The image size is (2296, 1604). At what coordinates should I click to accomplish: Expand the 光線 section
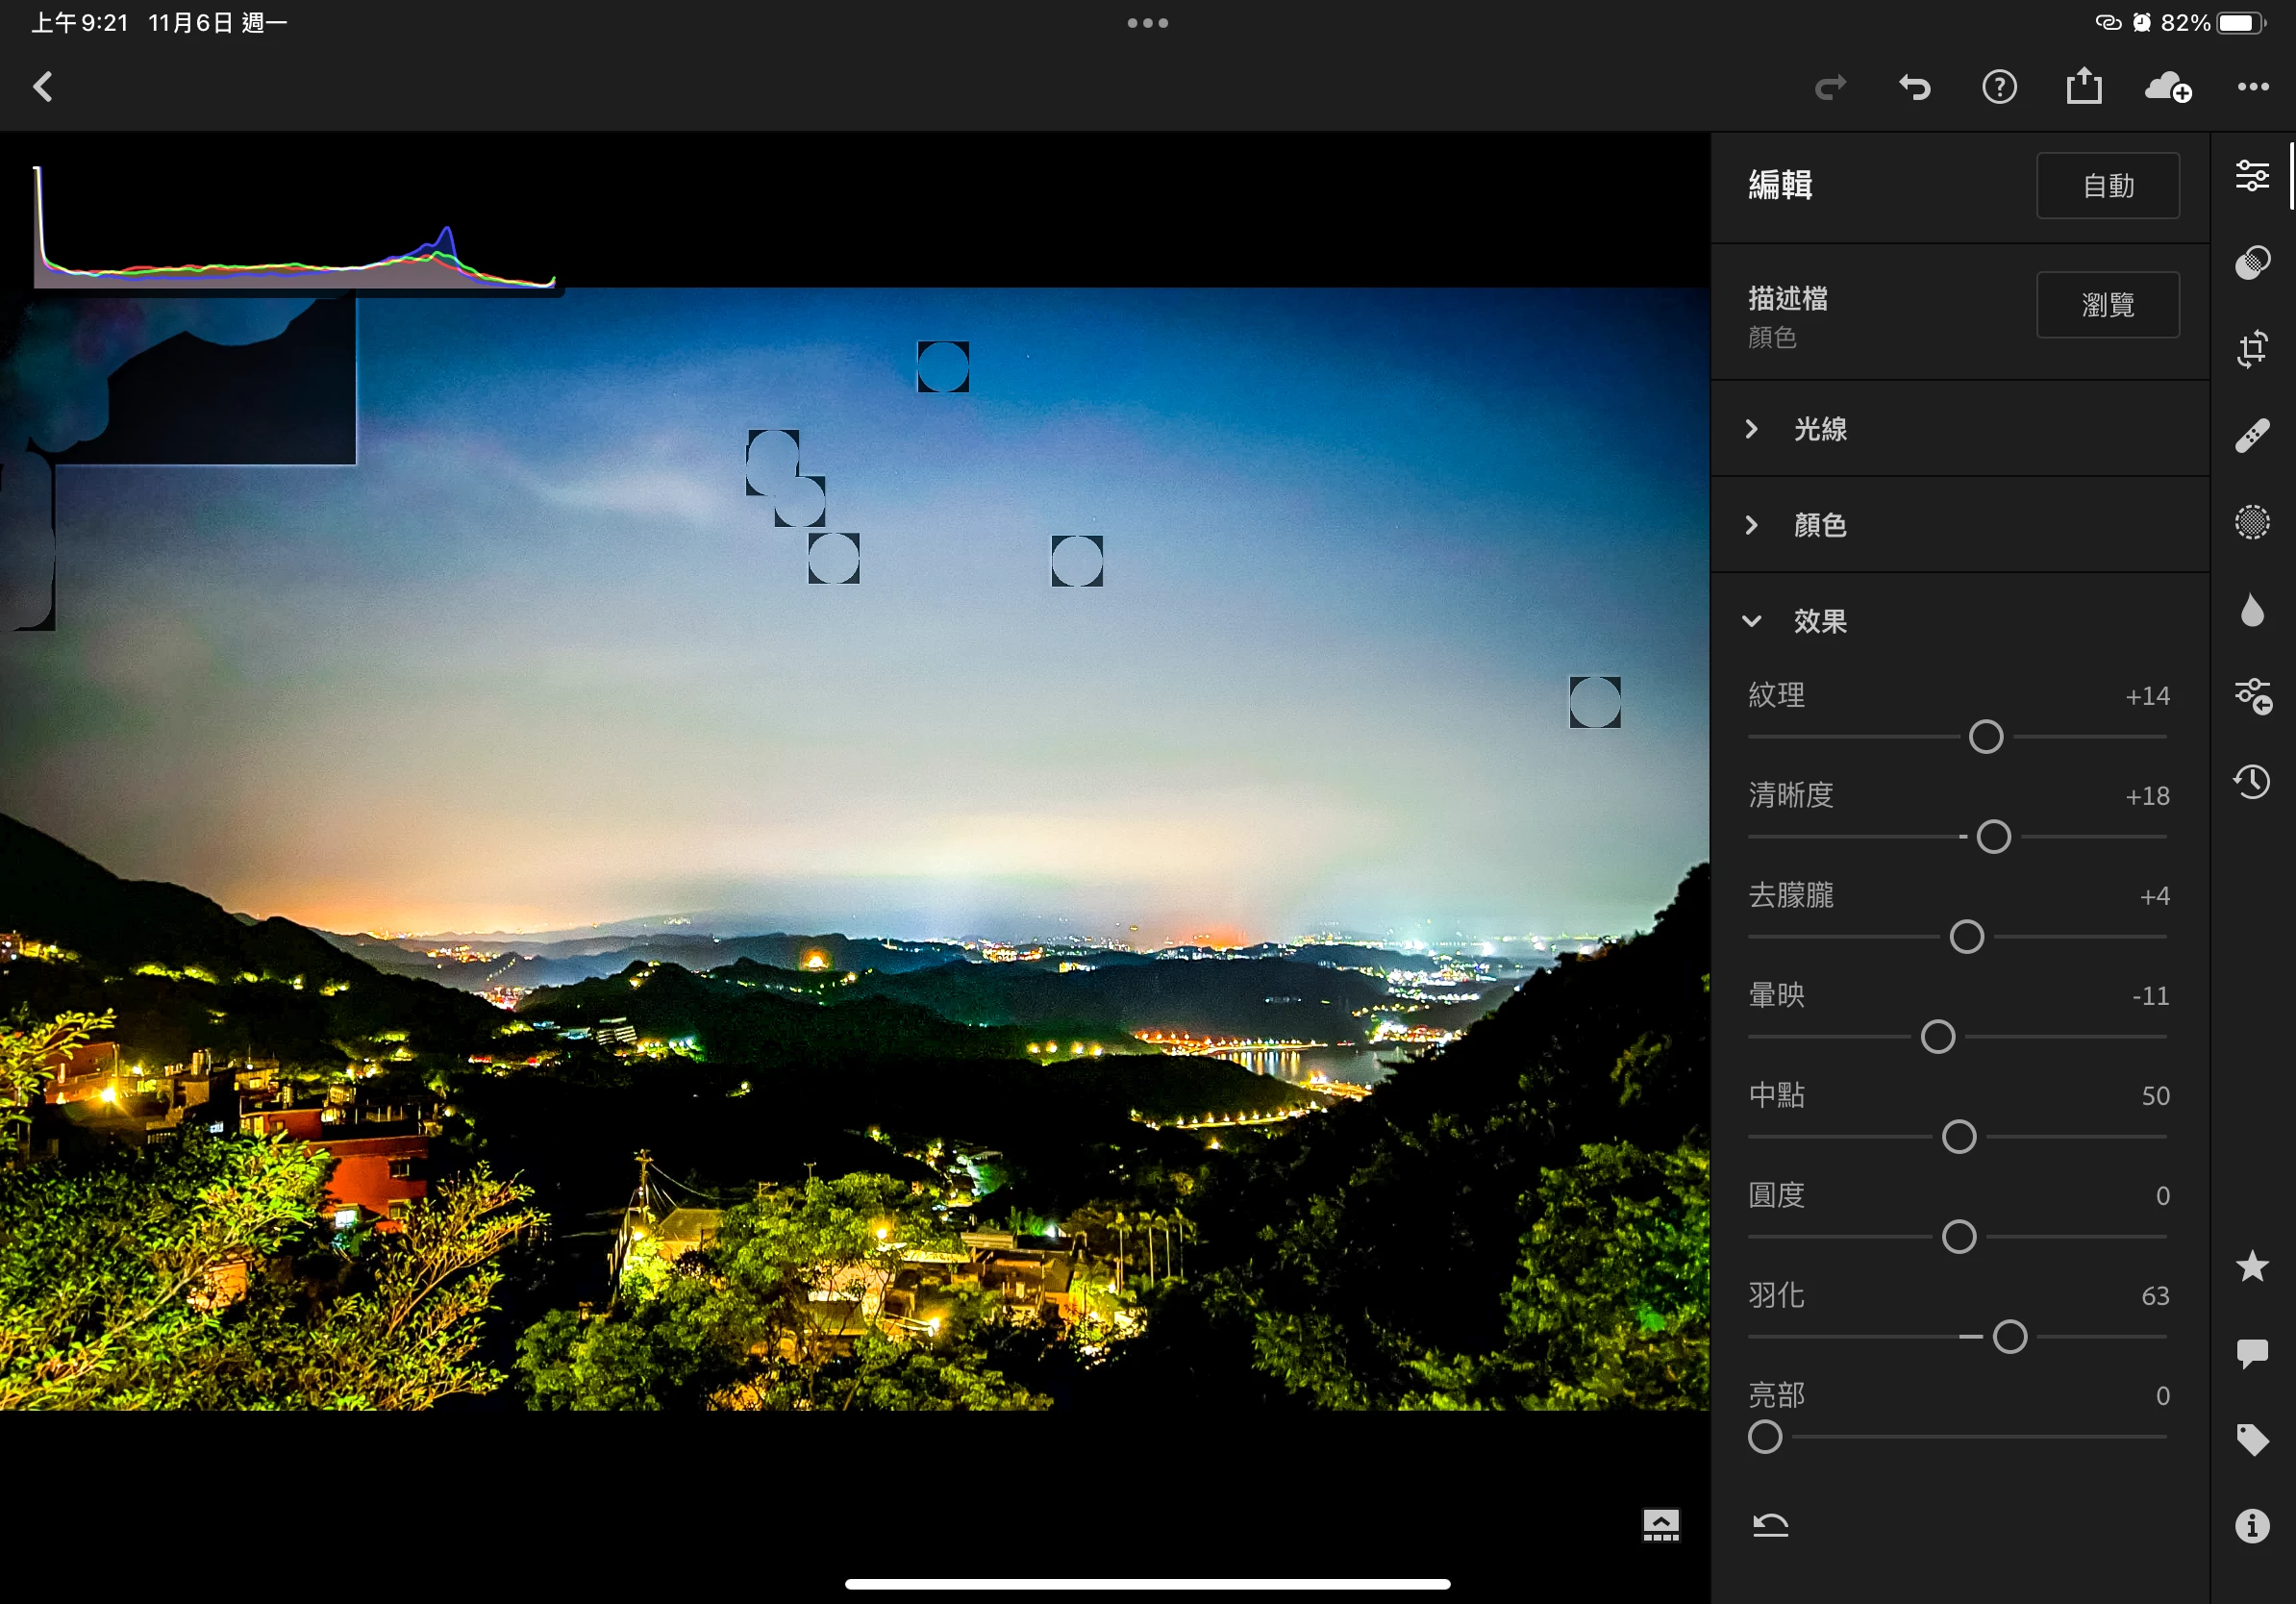[x=1820, y=429]
